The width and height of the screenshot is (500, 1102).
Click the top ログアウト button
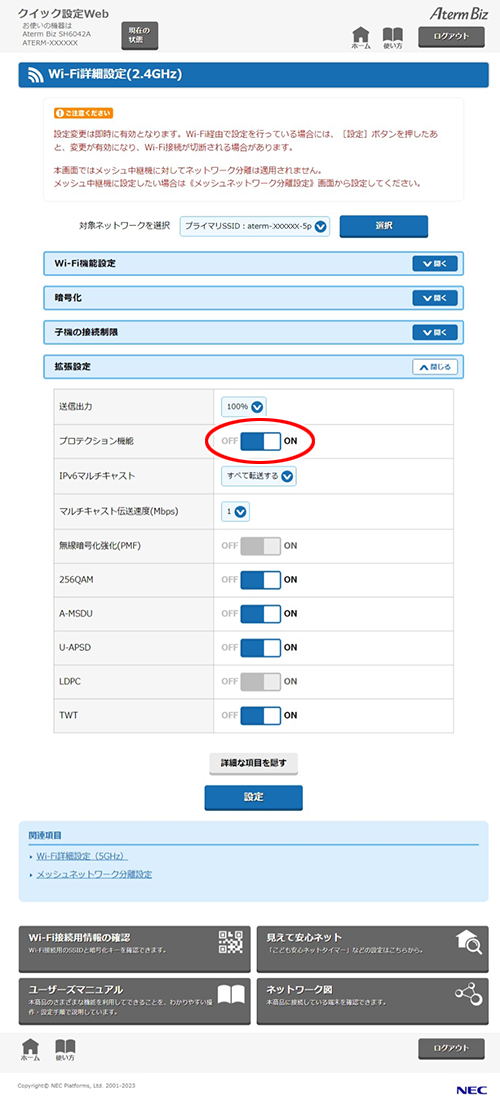(451, 37)
